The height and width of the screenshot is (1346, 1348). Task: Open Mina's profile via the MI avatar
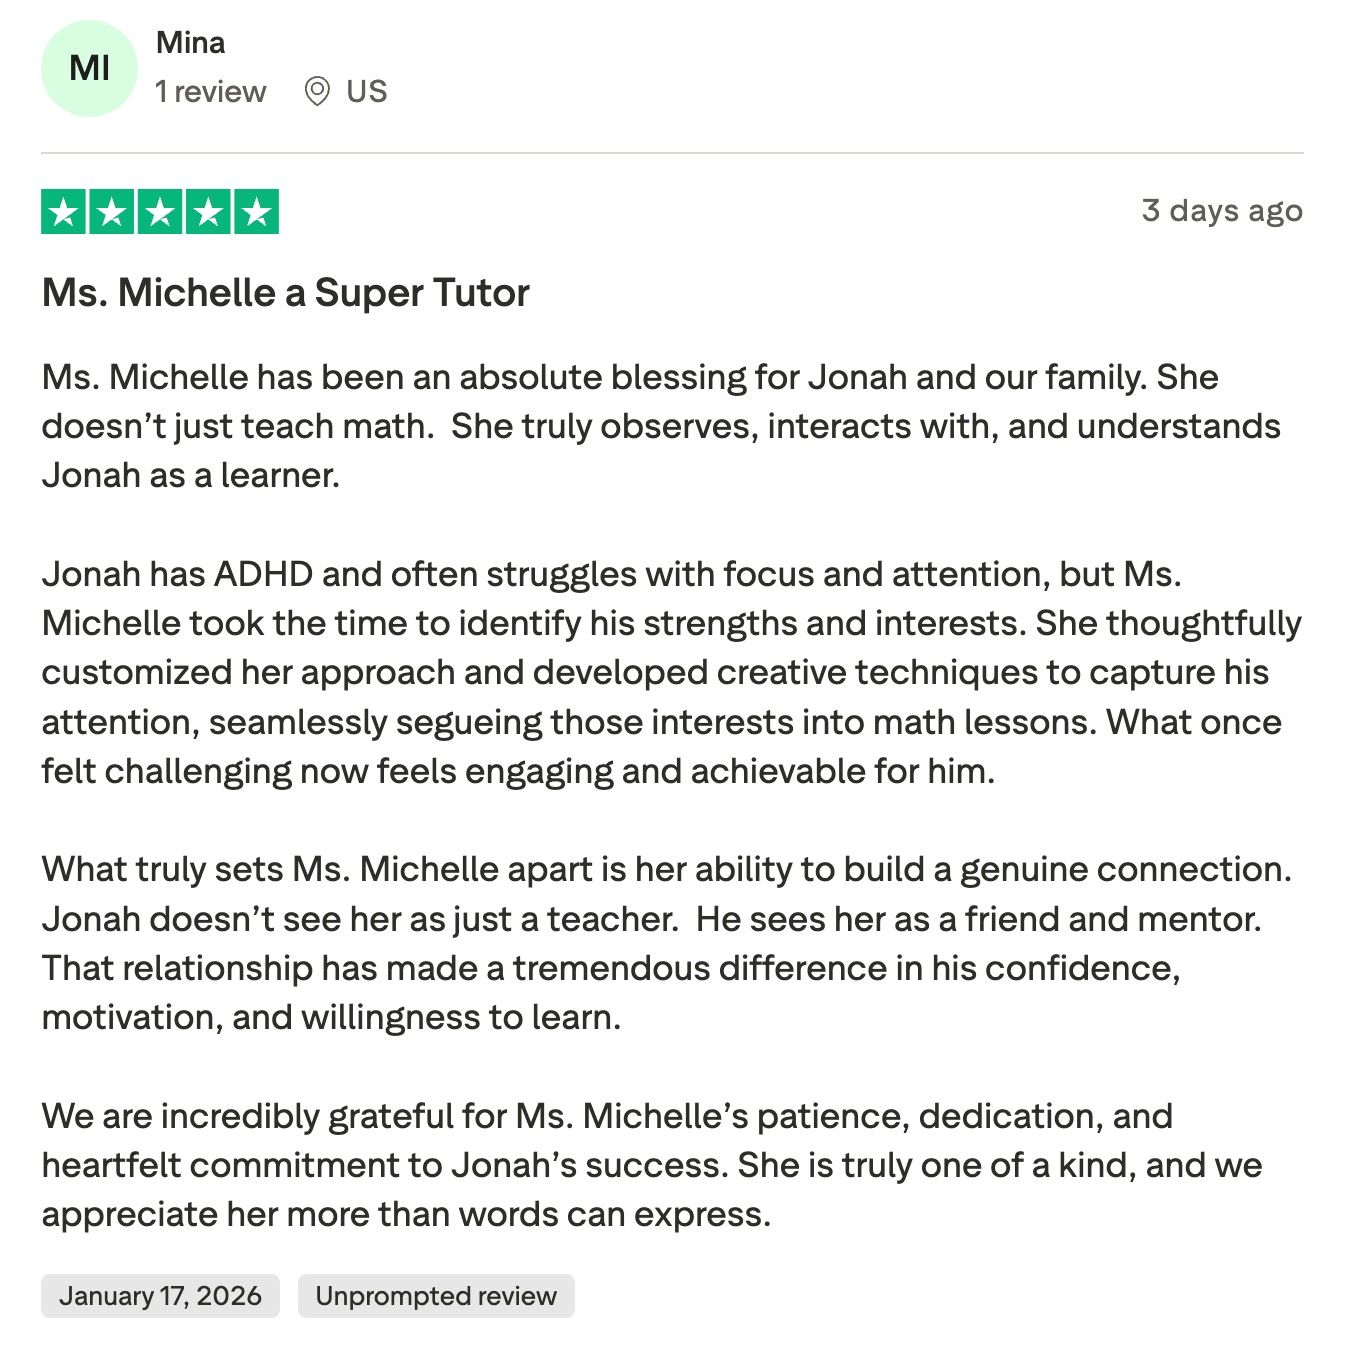coord(89,66)
